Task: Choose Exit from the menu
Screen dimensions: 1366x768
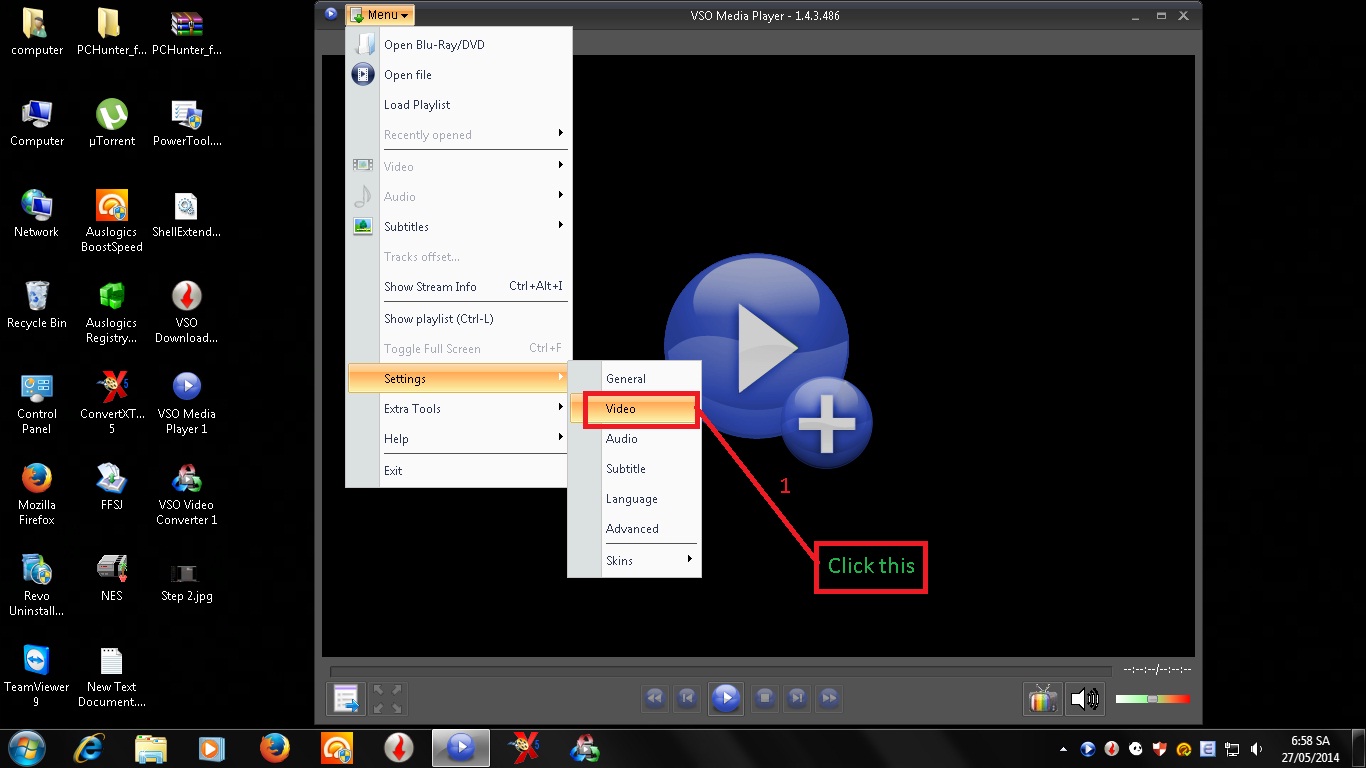Action: [x=459, y=471]
